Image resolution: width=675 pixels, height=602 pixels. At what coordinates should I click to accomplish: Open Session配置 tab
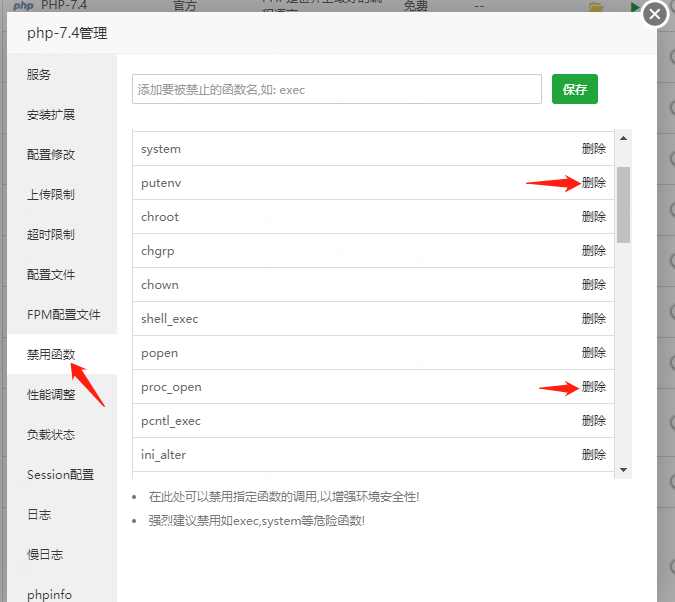coord(60,475)
